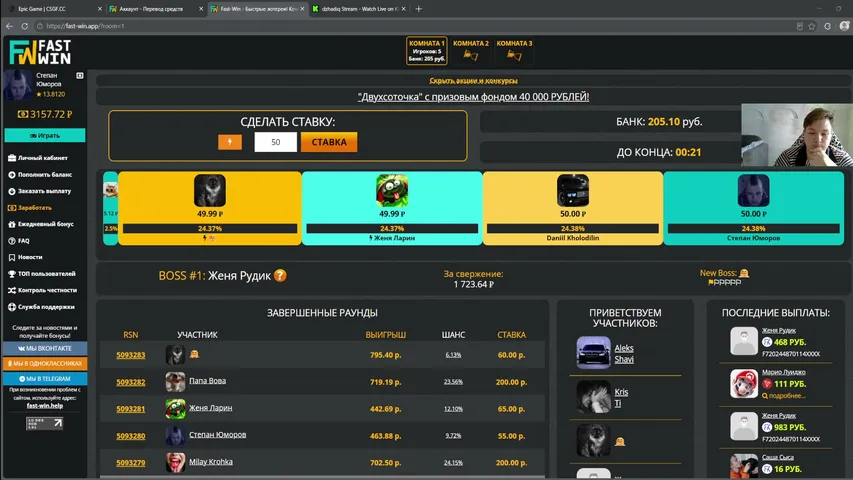Open round RSN 5093279 link
The width and height of the screenshot is (853, 480).
pos(131,463)
